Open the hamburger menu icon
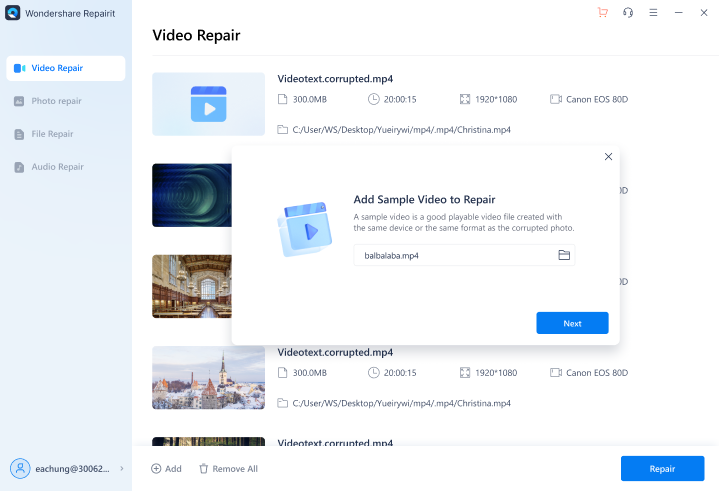 pos(653,12)
